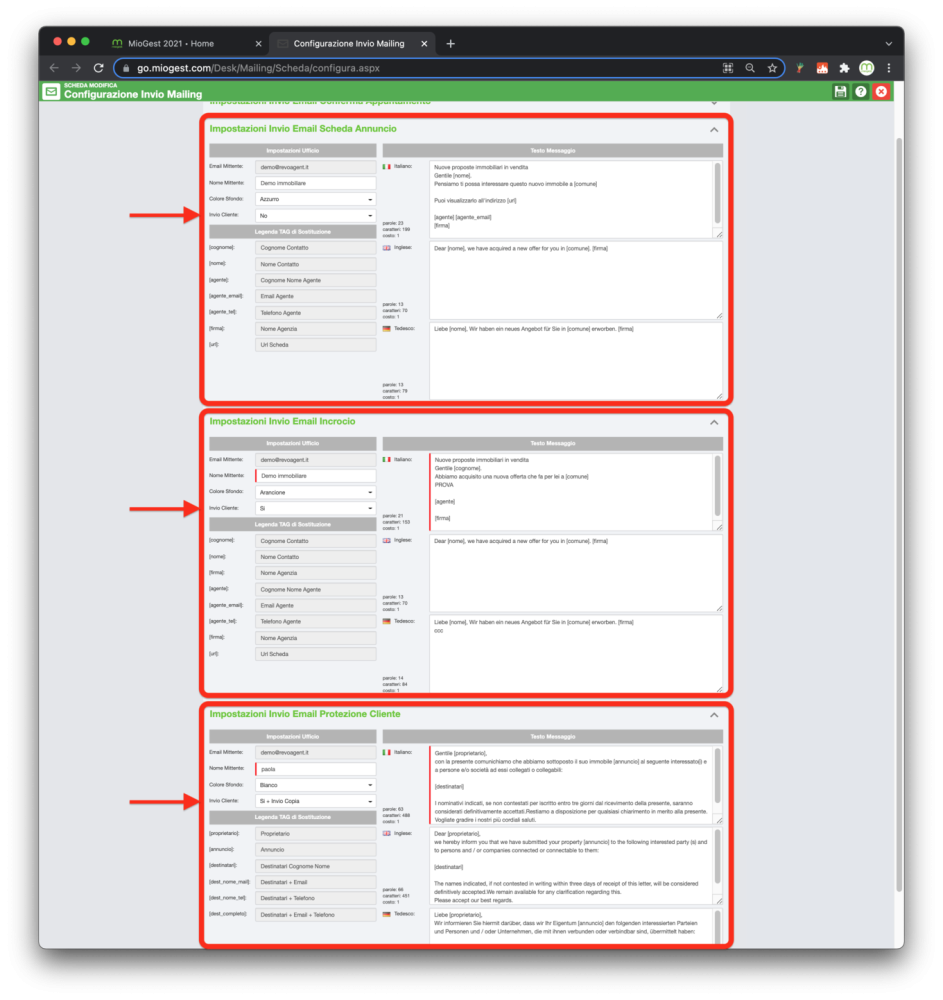Screen dimensions: 943x1000
Task: Edit Nome Mittente field in Incrocio section
Action: [x=316, y=476]
